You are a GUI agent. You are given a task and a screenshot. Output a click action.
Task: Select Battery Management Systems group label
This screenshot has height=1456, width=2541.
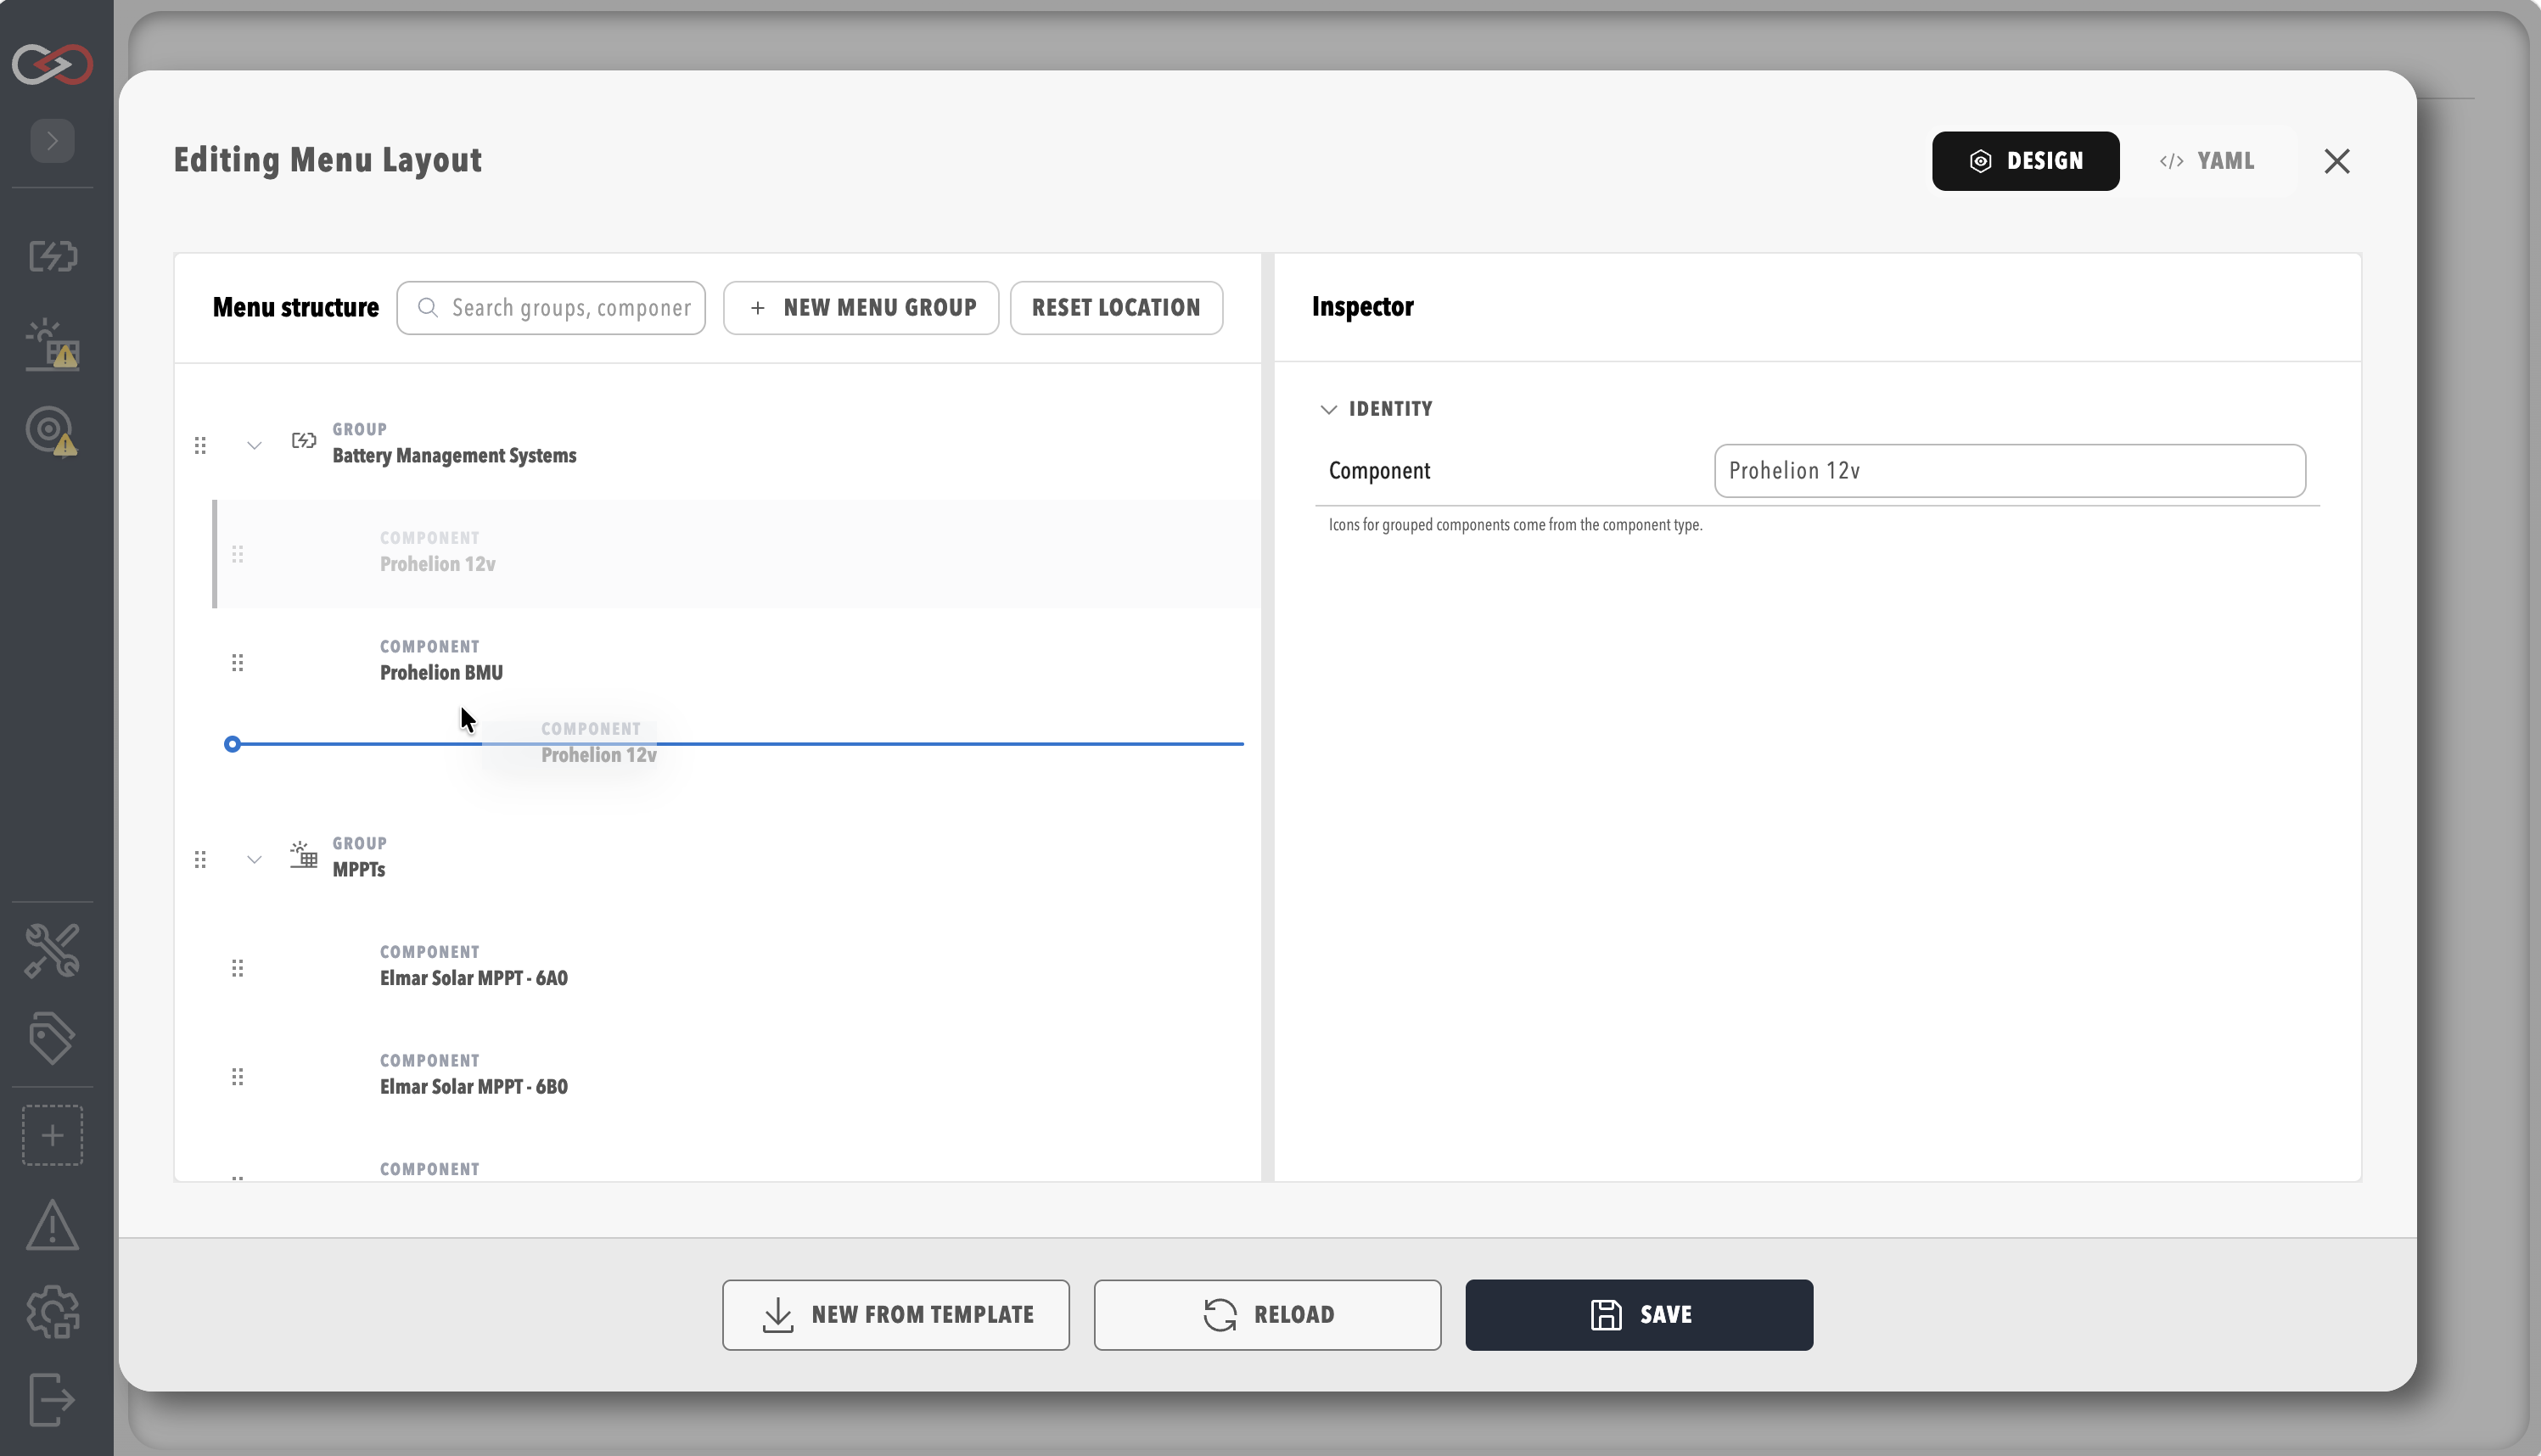[x=454, y=456]
